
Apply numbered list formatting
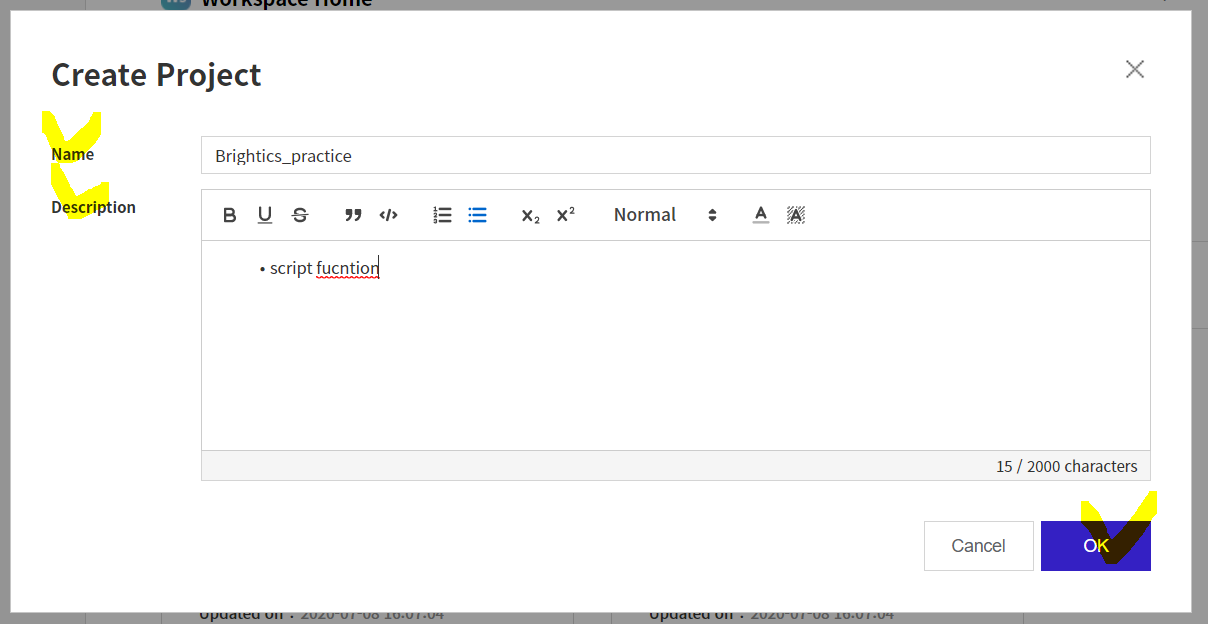(442, 215)
